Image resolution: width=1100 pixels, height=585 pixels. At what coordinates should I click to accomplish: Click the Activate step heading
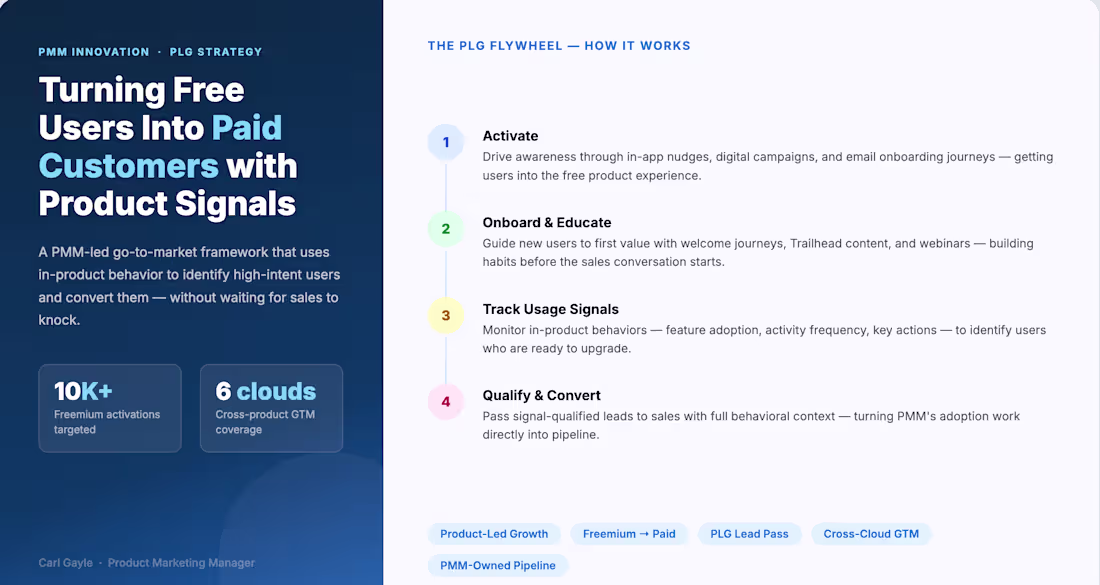click(510, 136)
